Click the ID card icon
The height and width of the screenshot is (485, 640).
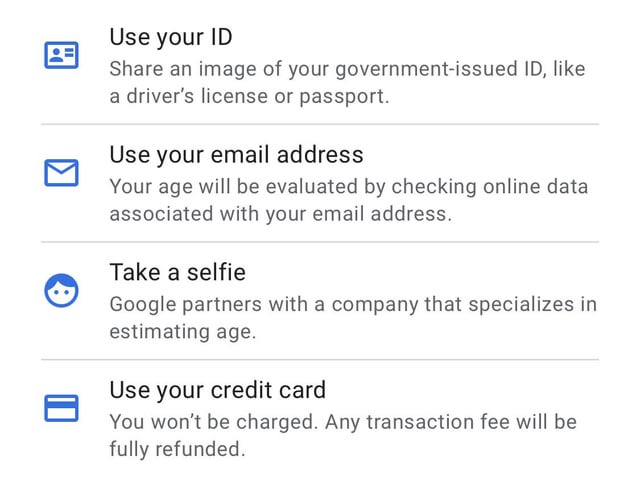(61, 55)
